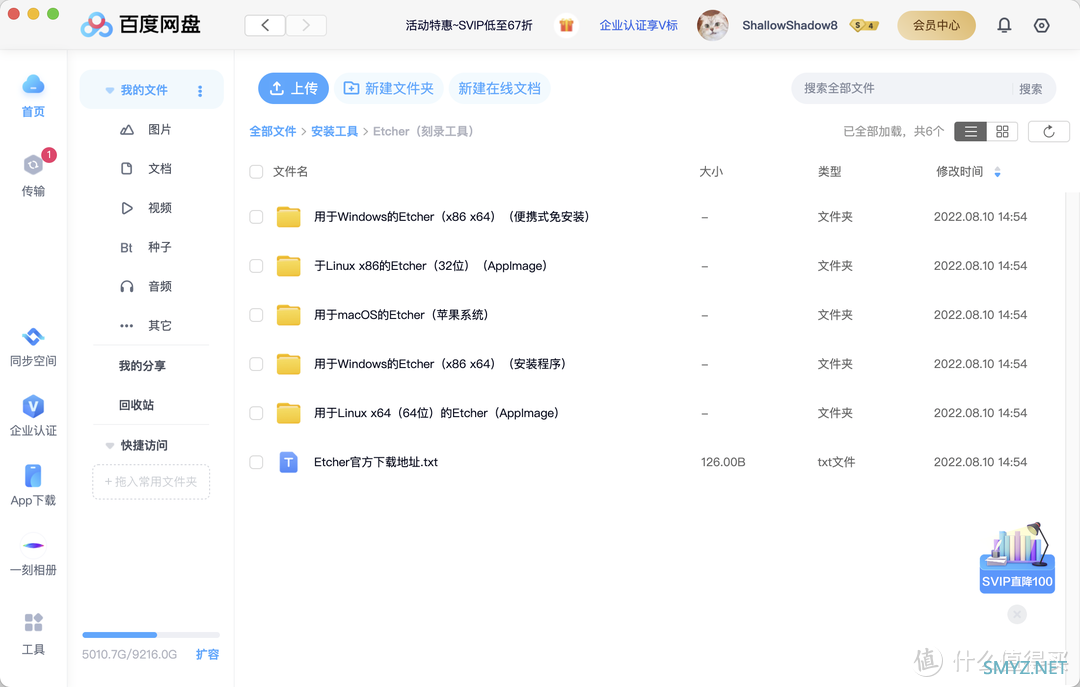Select 种子 in the sidebar

(x=145, y=247)
